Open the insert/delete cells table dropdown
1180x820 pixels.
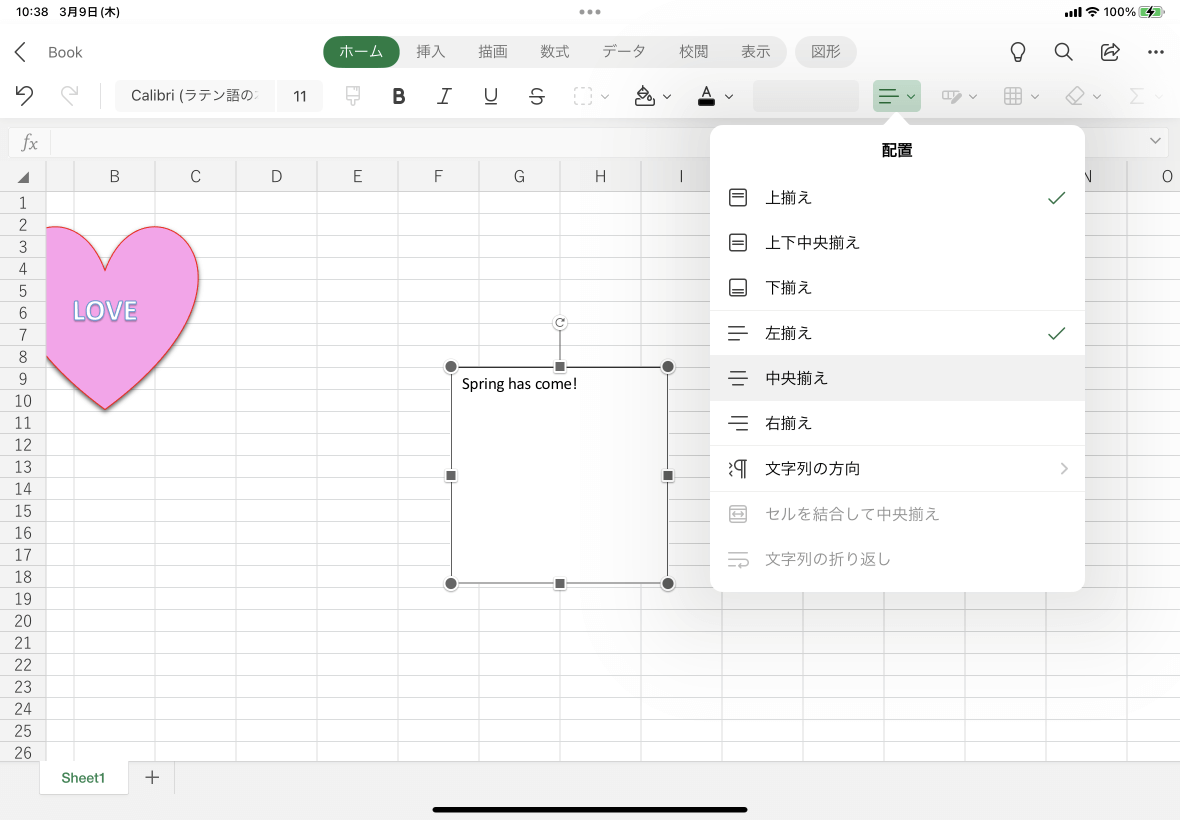click(x=1021, y=96)
